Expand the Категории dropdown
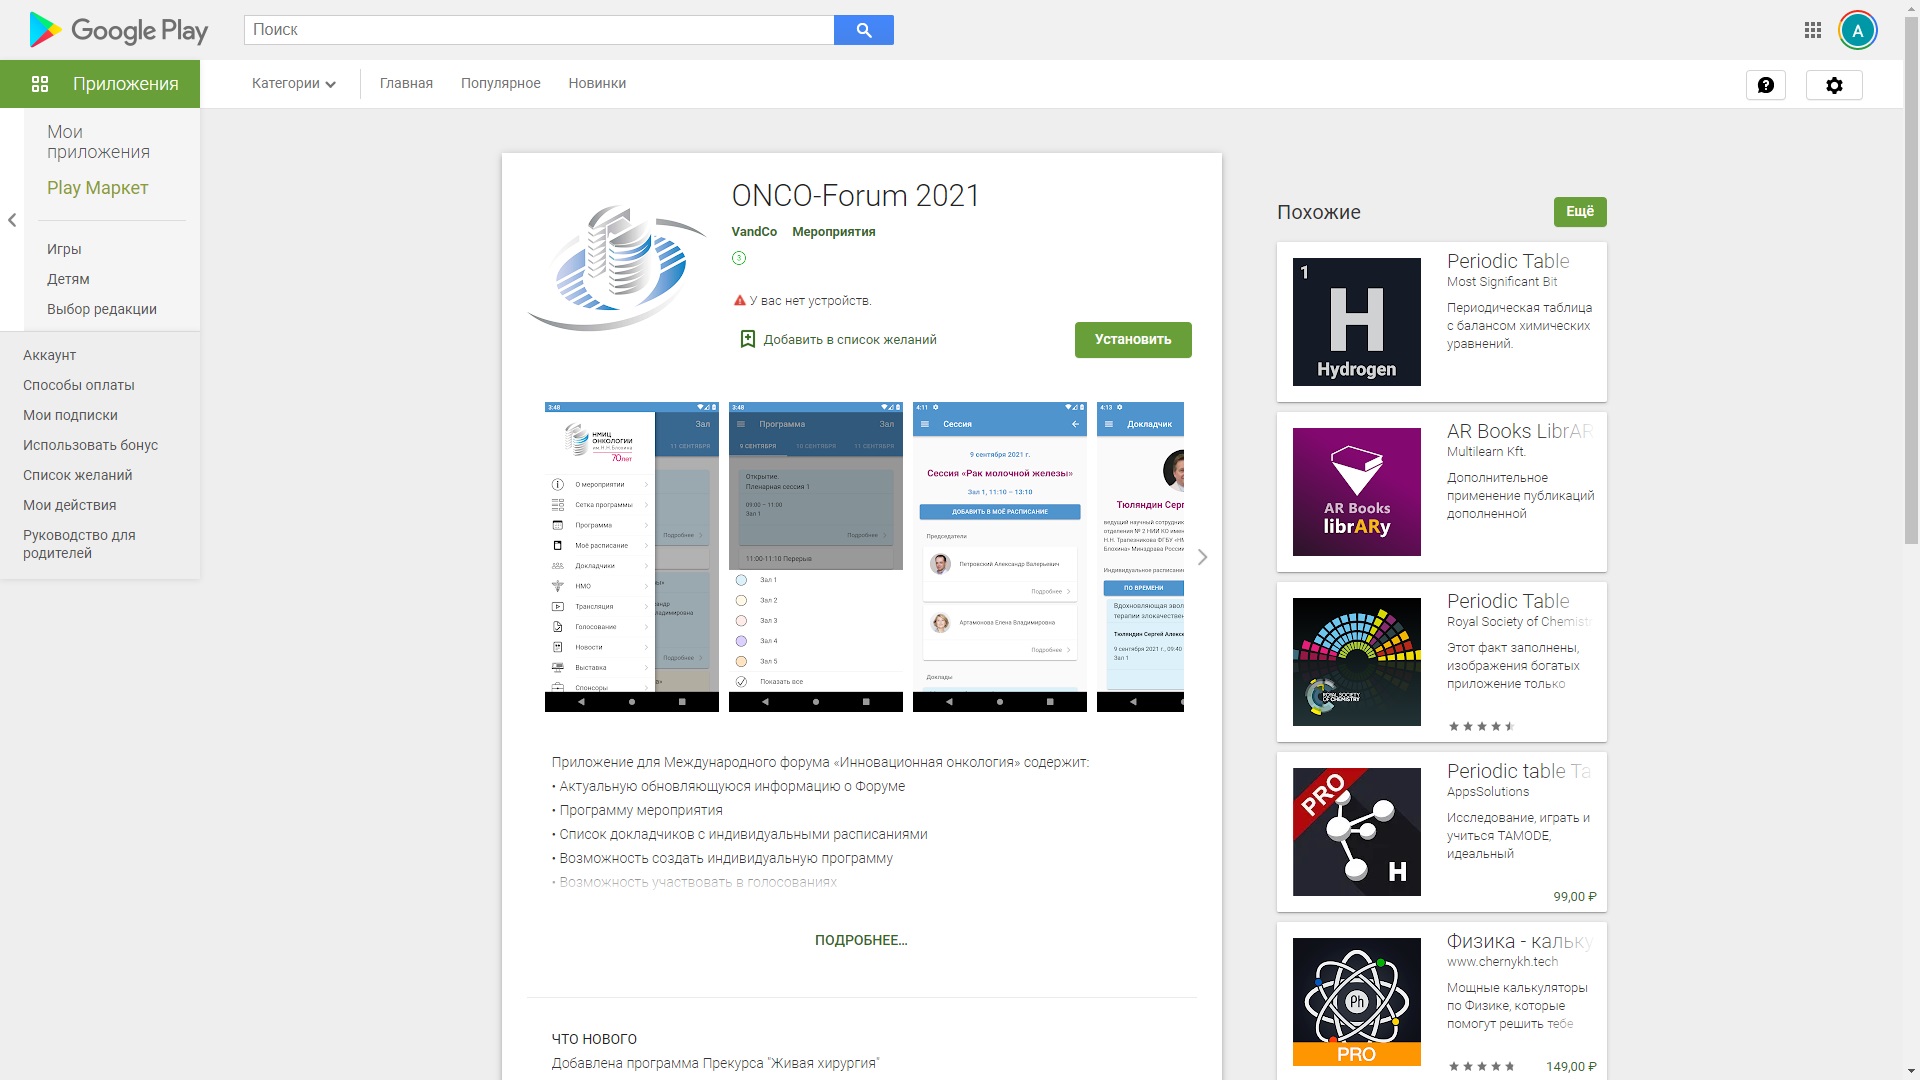The width and height of the screenshot is (1920, 1080). [293, 84]
